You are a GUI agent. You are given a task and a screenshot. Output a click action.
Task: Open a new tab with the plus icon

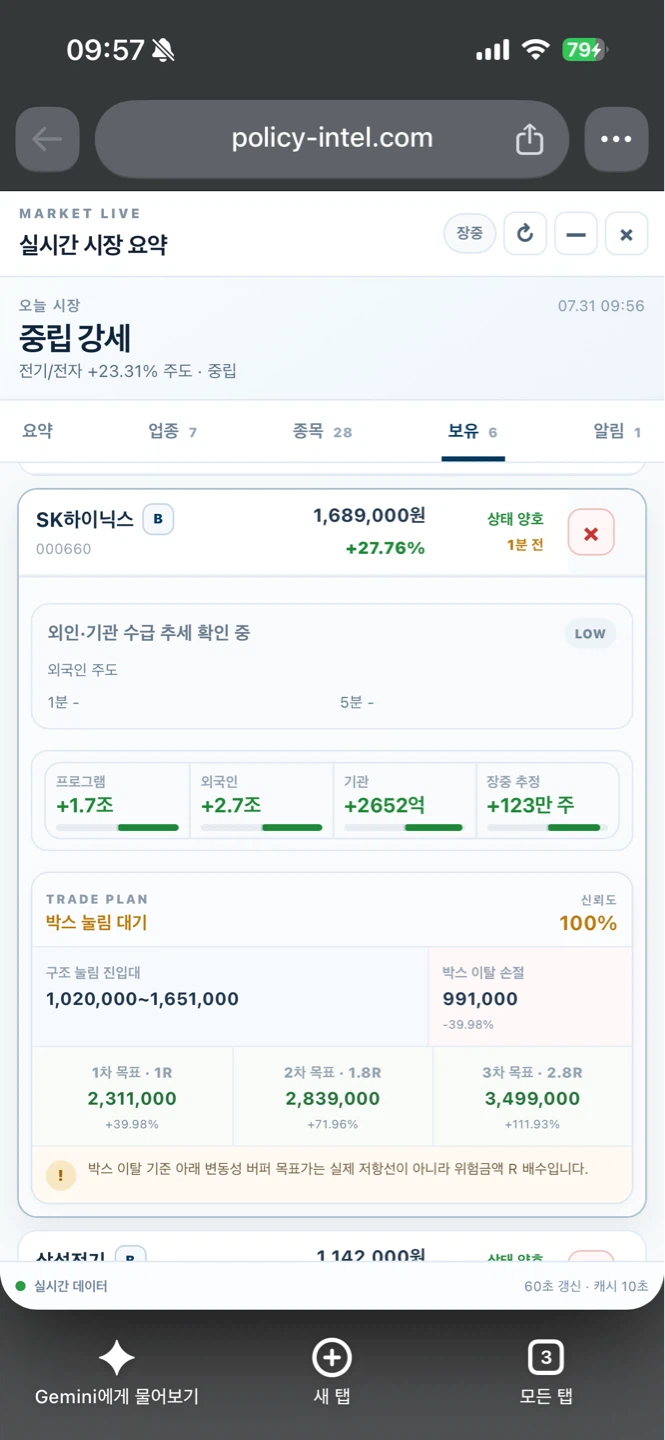[332, 1358]
